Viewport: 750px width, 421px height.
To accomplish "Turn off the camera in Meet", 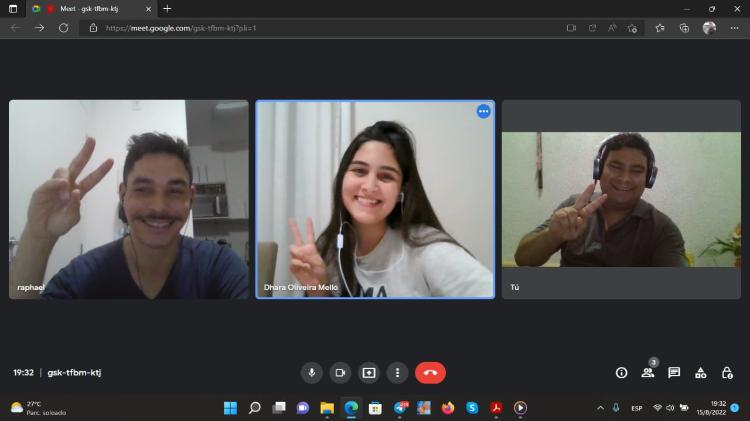I will pyautogui.click(x=340, y=373).
